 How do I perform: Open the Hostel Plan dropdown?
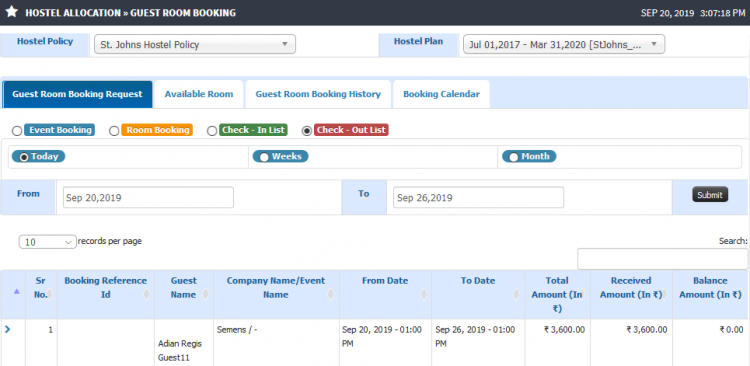(x=564, y=44)
